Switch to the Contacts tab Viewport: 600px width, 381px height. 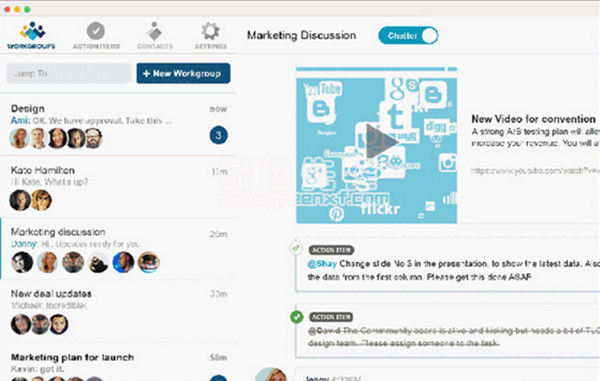pyautogui.click(x=155, y=36)
